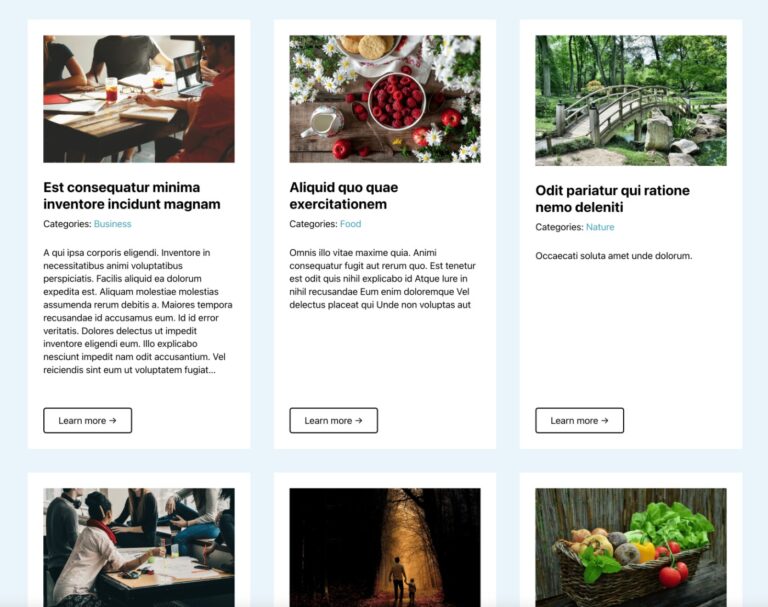768x607 pixels.
Task: Open the group around table image
Action: (139, 547)
